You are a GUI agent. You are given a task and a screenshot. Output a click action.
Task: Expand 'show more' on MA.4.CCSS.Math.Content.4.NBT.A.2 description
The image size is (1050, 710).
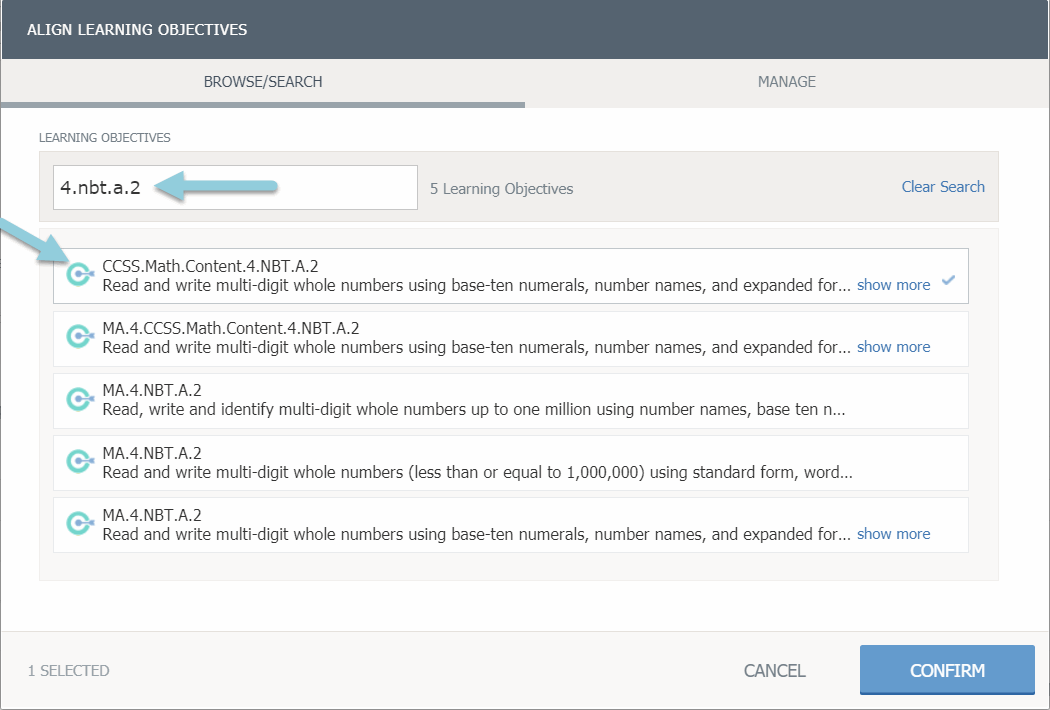[x=893, y=347]
